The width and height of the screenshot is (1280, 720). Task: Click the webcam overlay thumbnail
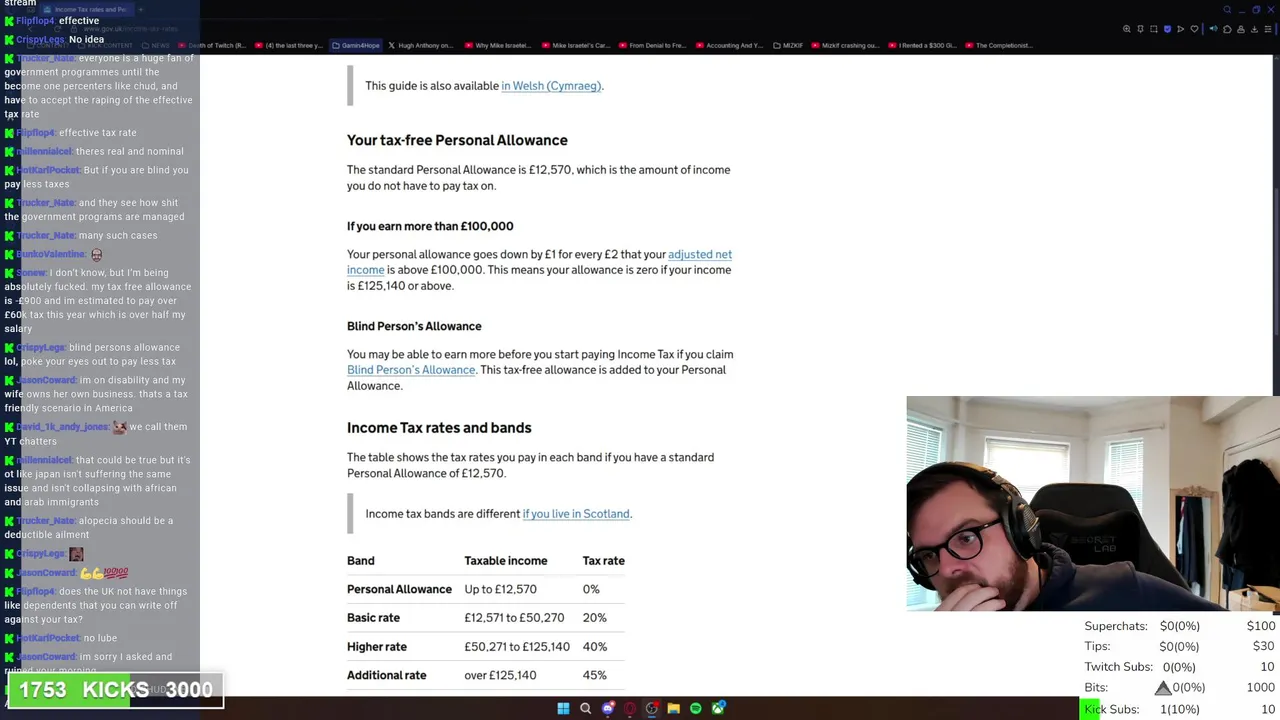pyautogui.click(x=1093, y=503)
